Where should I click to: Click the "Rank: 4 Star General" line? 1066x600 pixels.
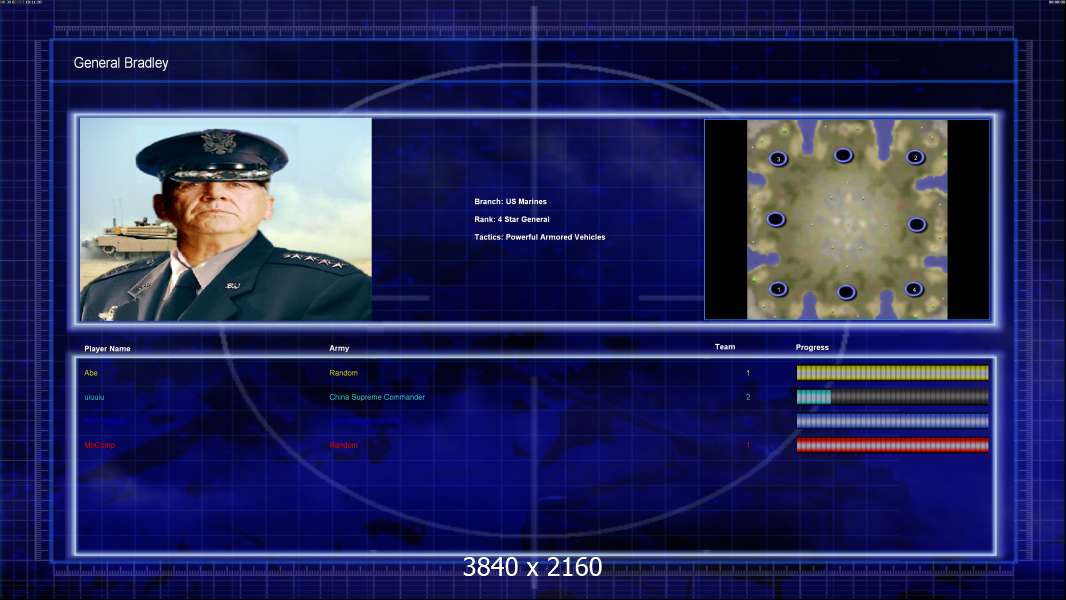pyautogui.click(x=512, y=219)
